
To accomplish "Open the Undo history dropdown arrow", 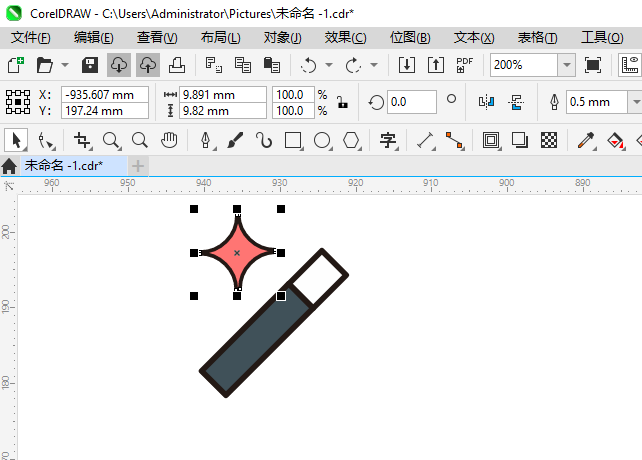I will tap(329, 65).
